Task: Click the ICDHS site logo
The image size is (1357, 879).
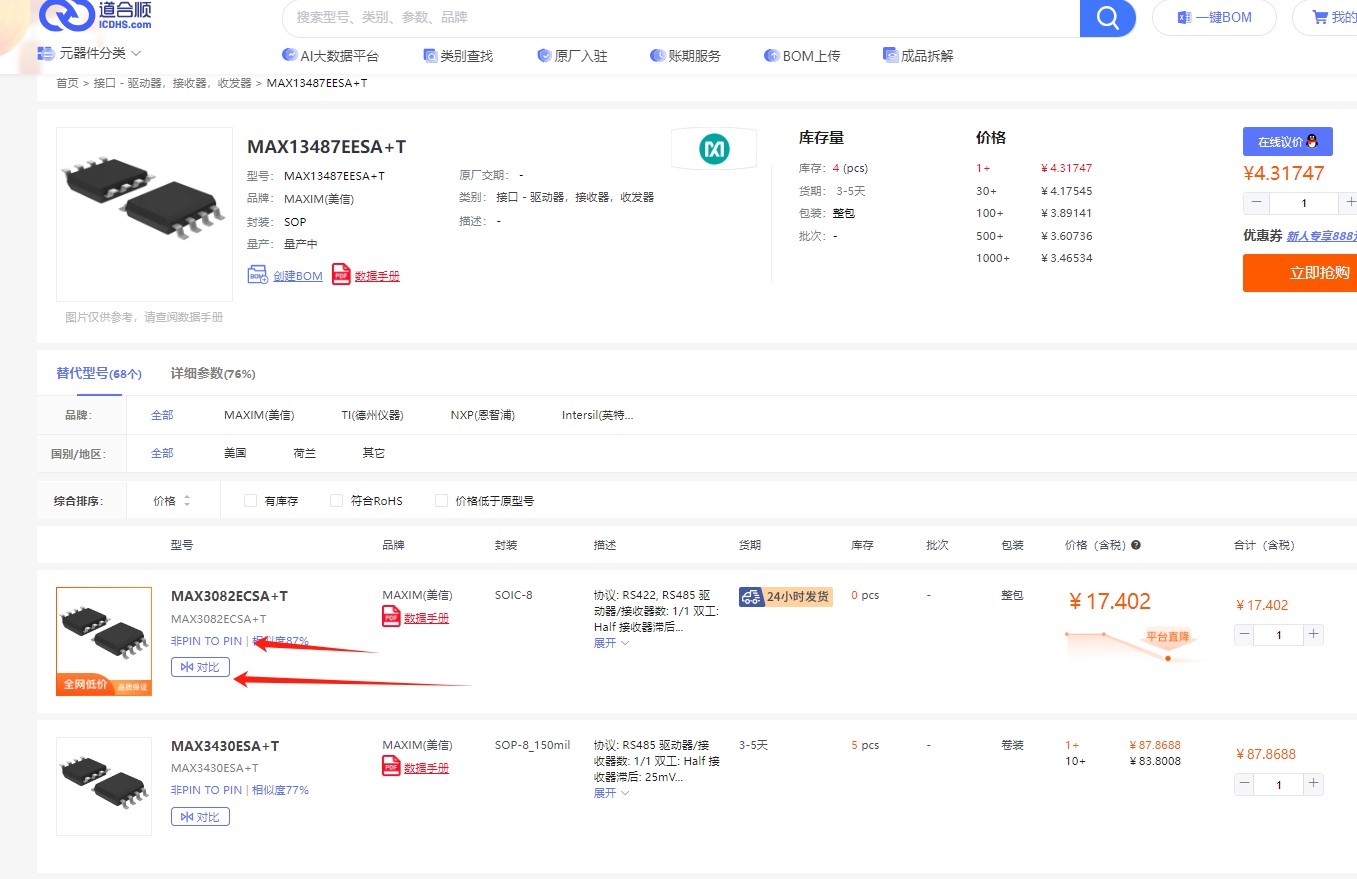Action: (96, 17)
